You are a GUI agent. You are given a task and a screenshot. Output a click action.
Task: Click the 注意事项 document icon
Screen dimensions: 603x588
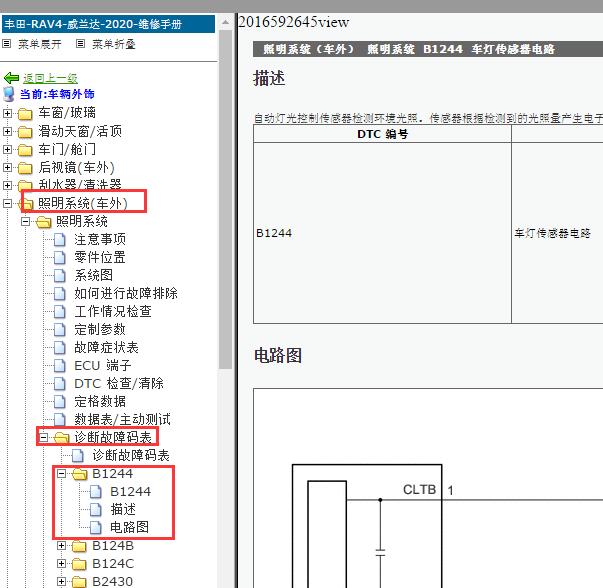(60, 240)
